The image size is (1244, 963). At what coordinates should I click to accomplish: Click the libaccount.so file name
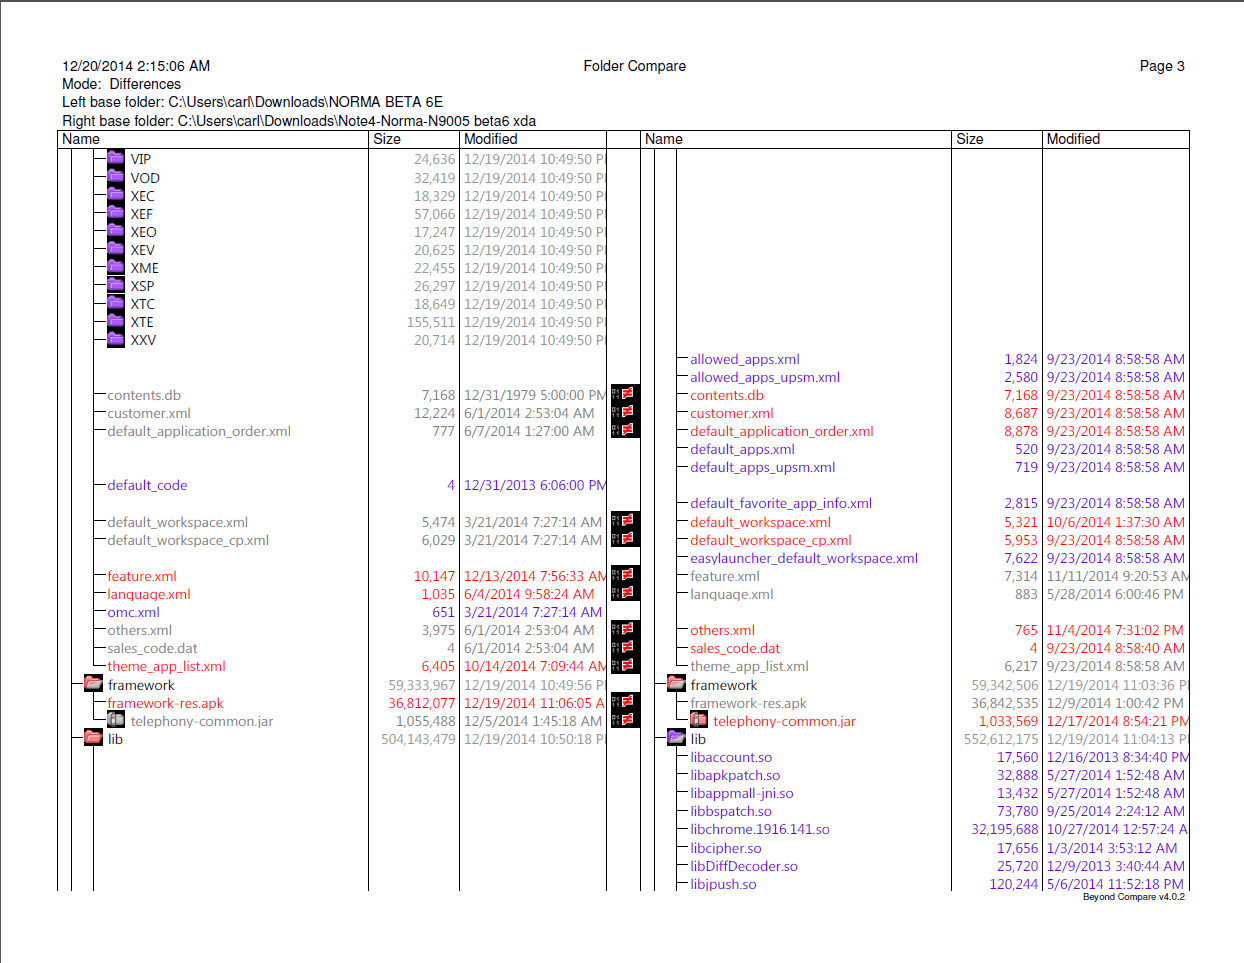tap(731, 757)
